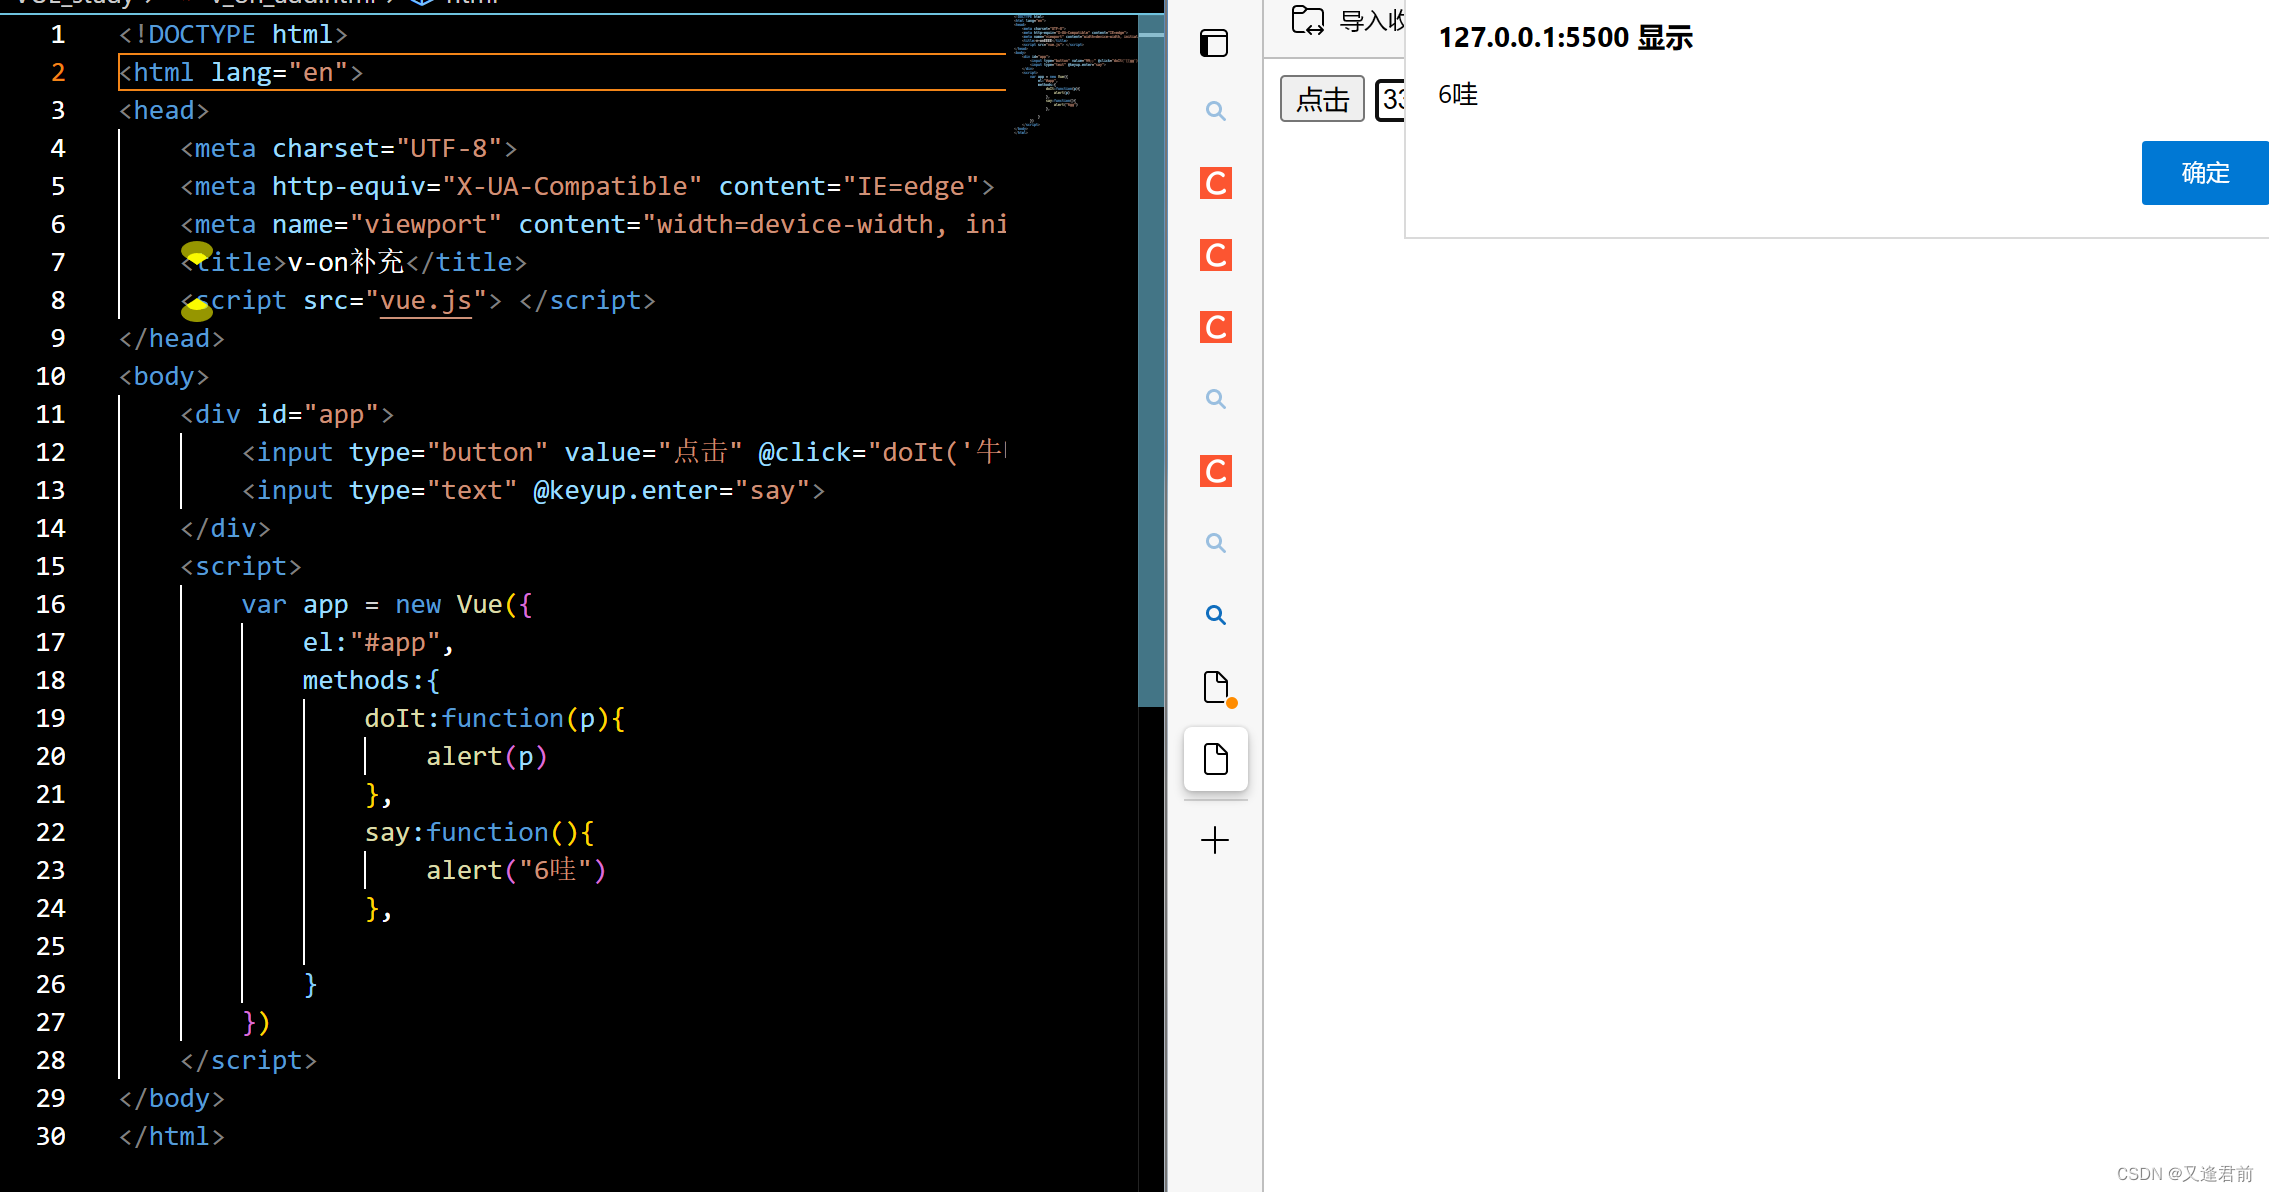Switch to the topmost CSDN tab
The image size is (2269, 1192).
(x=1215, y=183)
